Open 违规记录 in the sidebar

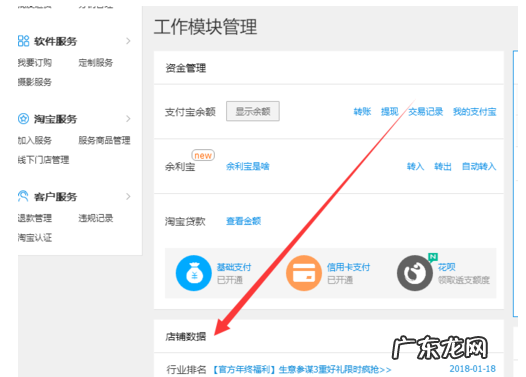click(96, 218)
